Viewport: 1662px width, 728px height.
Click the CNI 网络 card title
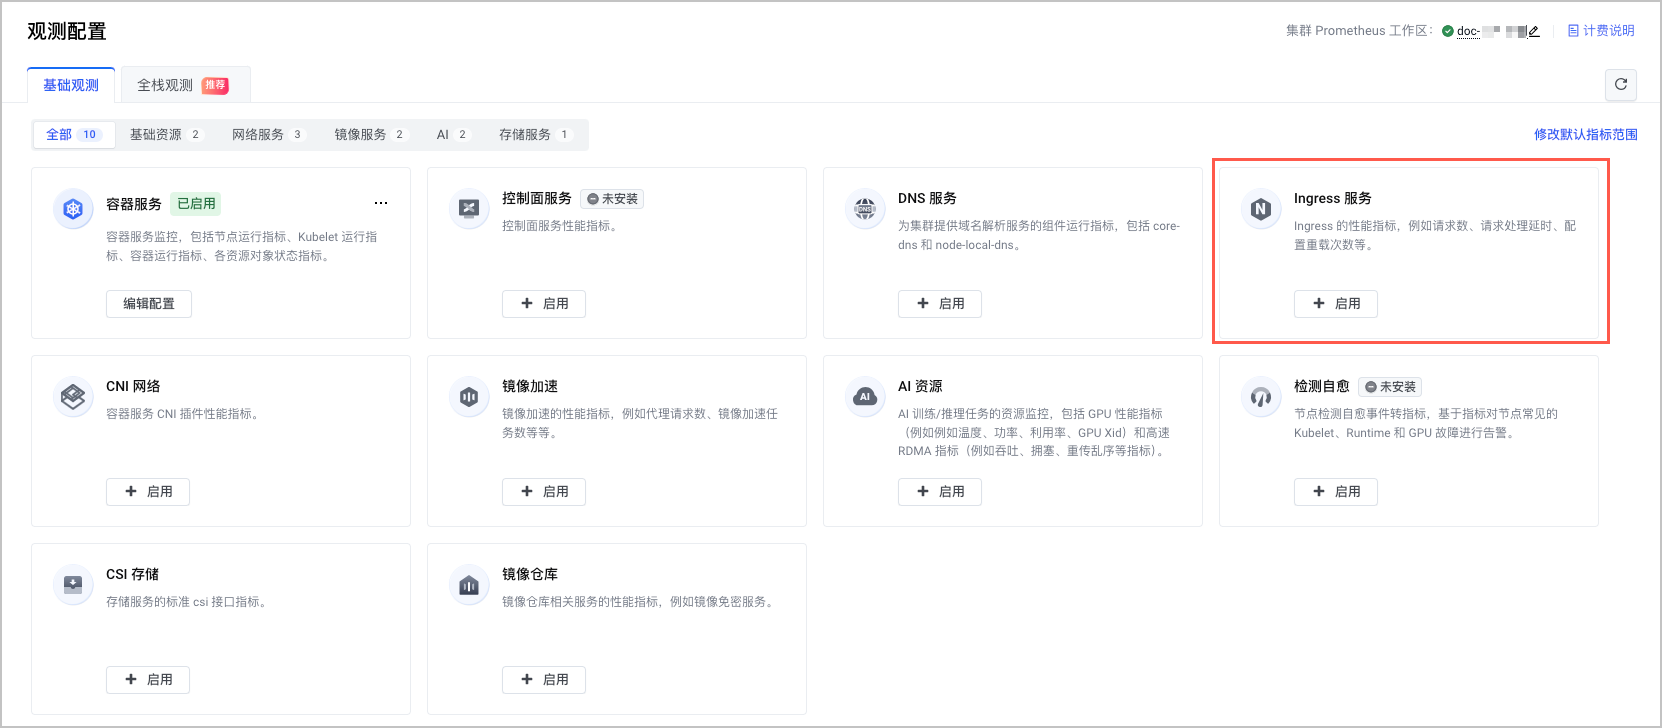coord(133,386)
